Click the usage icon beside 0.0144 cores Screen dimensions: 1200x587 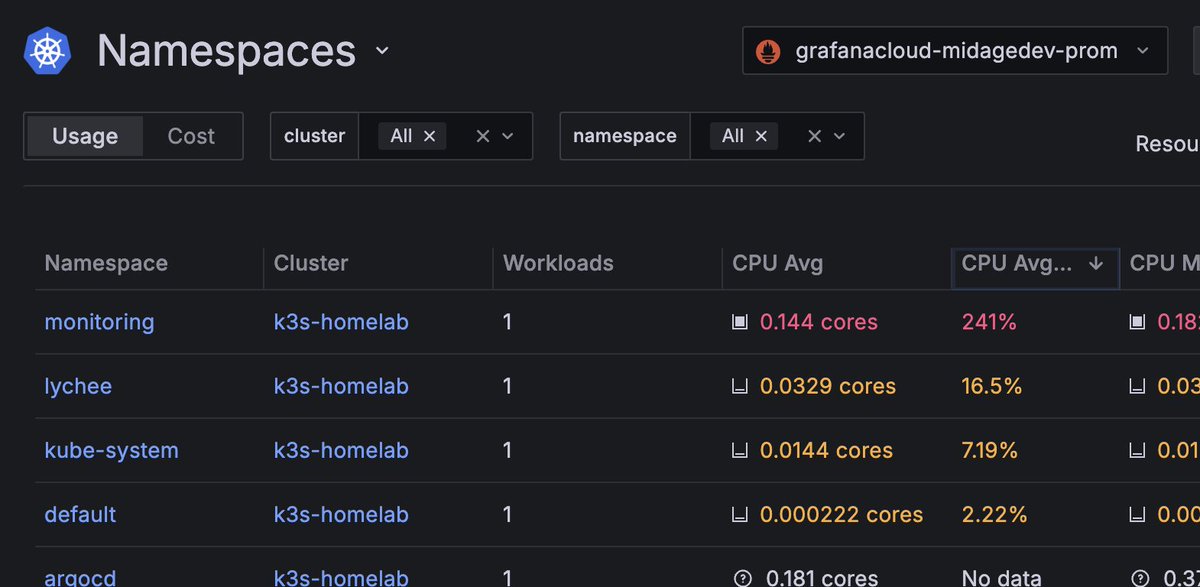tap(740, 450)
